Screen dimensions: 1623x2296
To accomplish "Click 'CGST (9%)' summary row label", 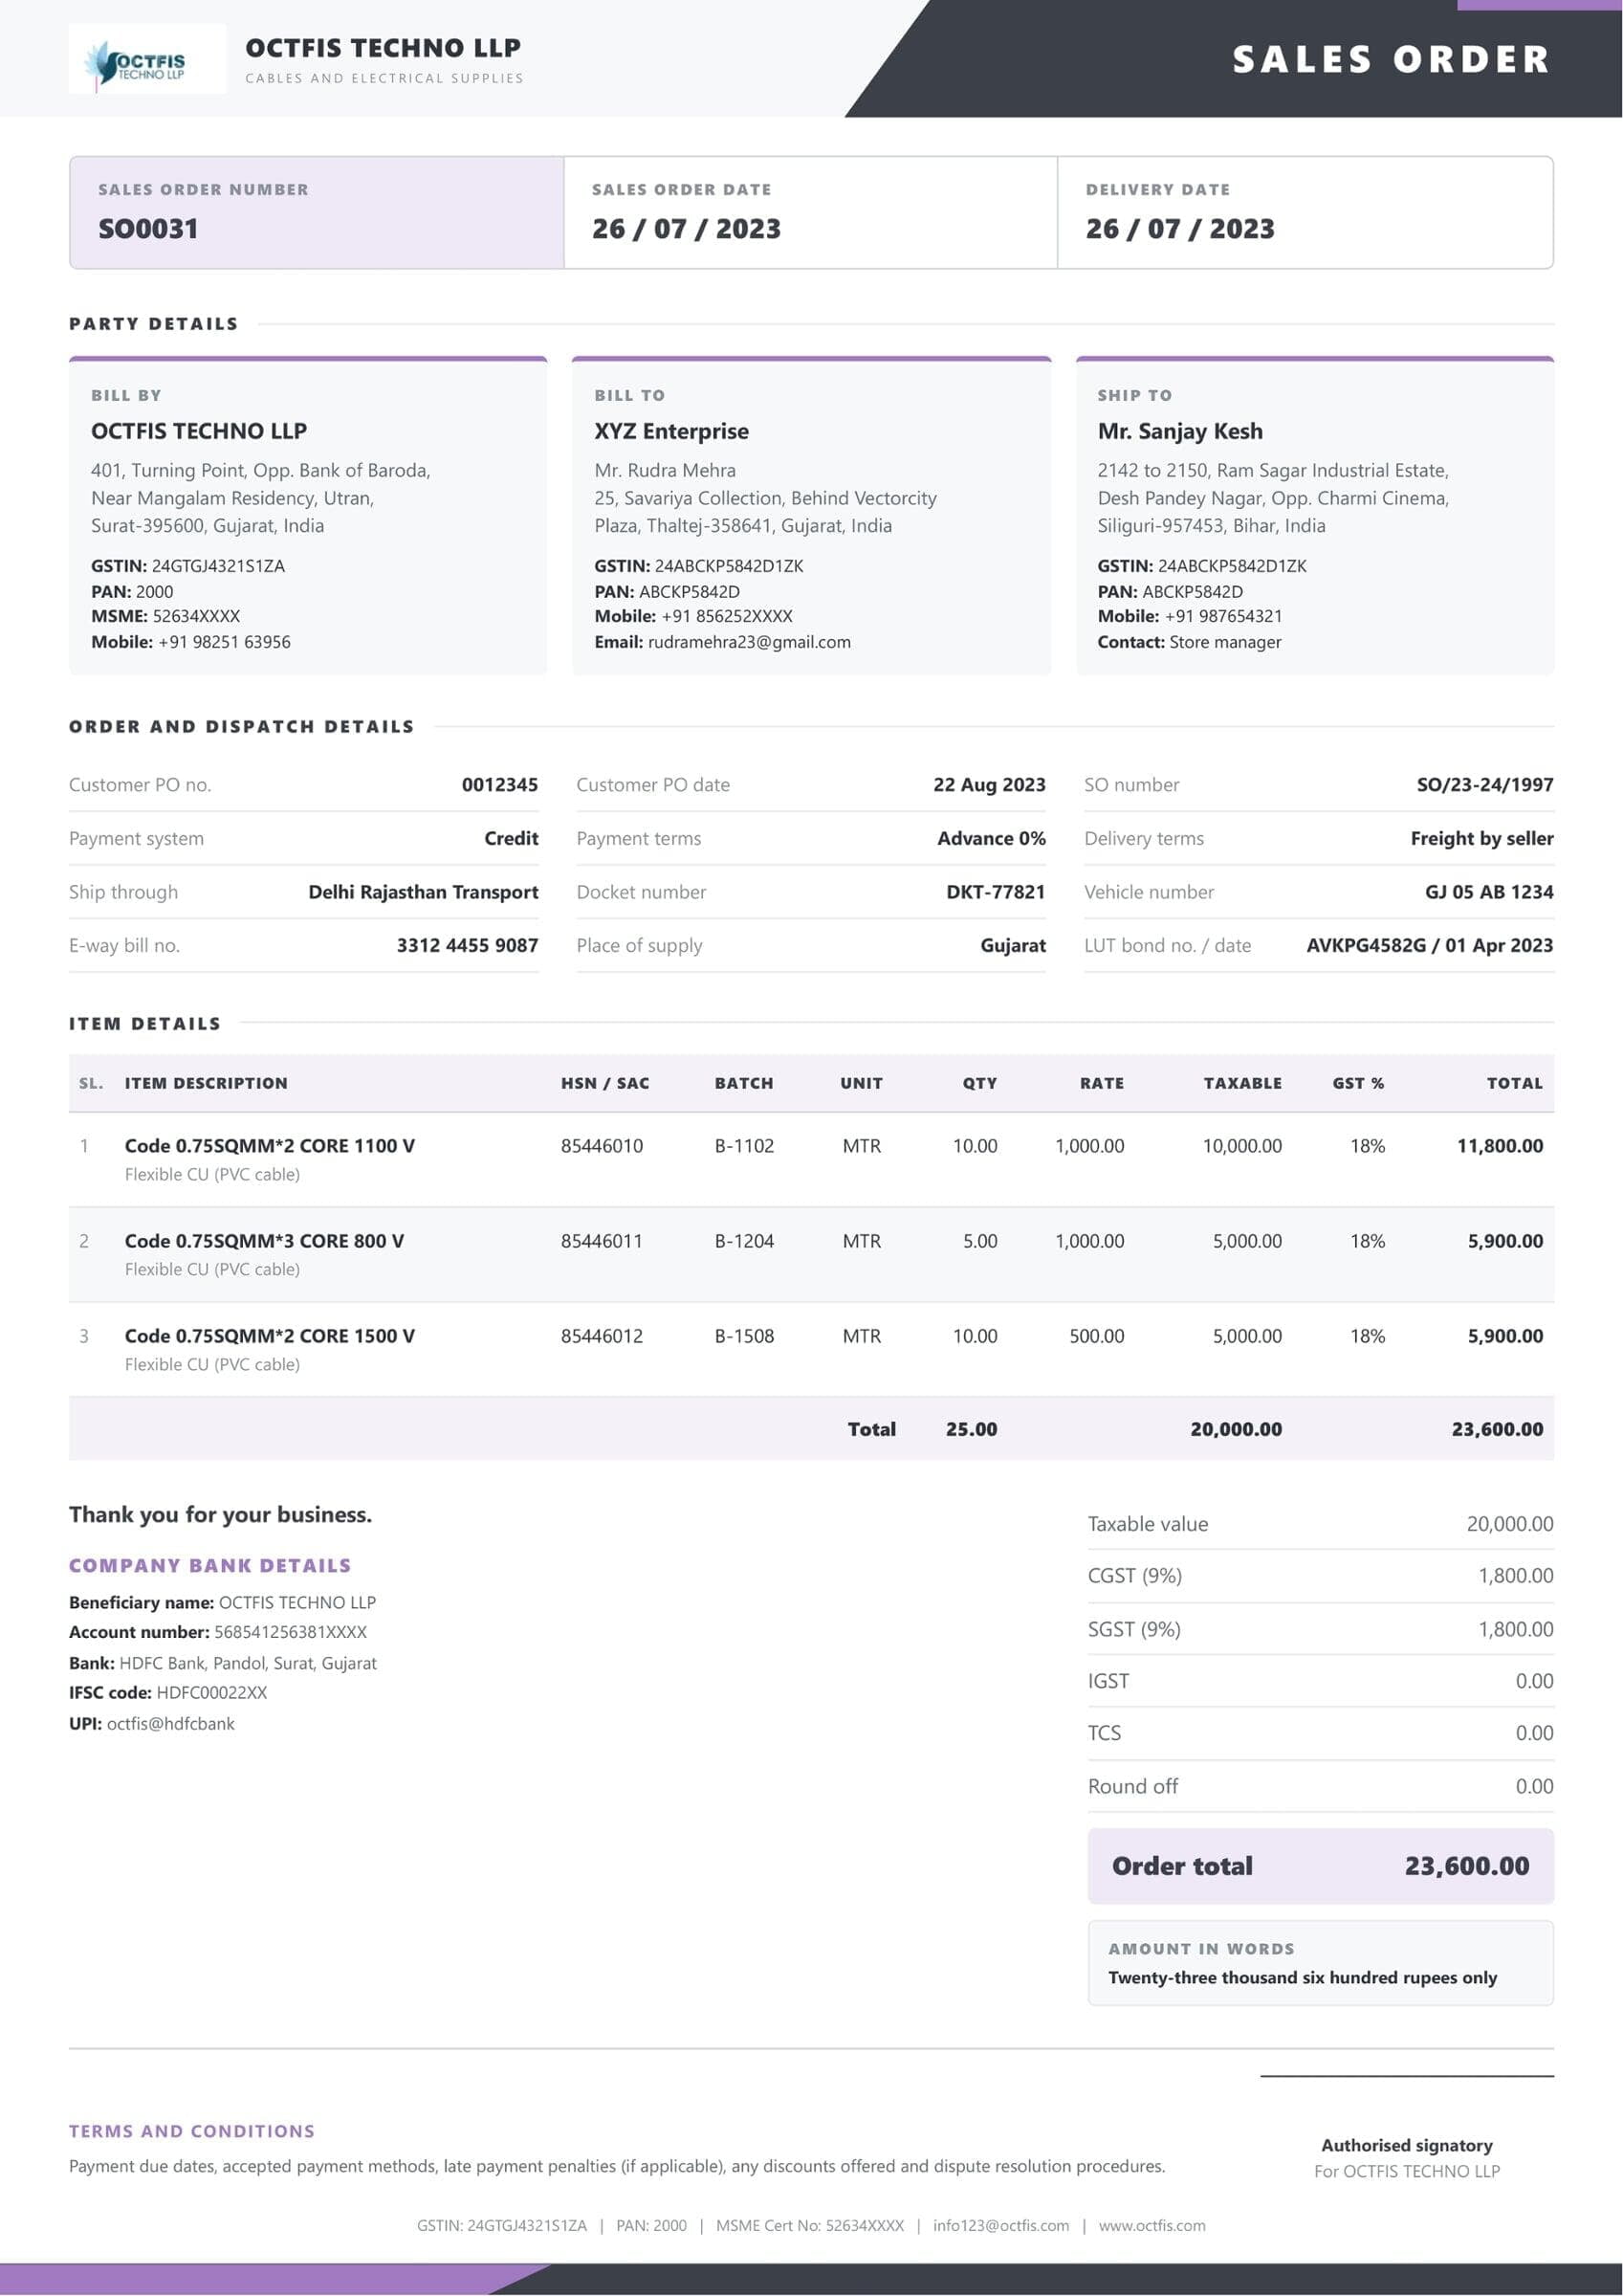I will pos(1134,1576).
